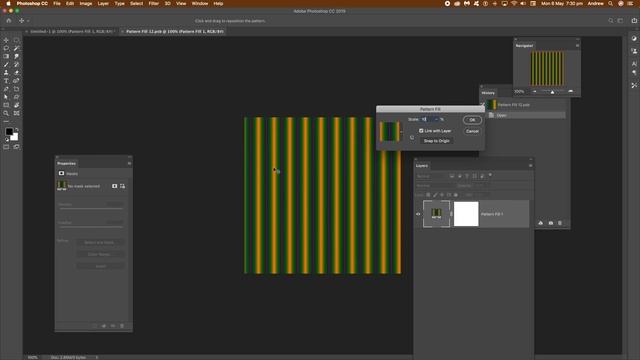The width and height of the screenshot is (640, 360).
Task: Open the foreground color picker
Action: pos(9,131)
